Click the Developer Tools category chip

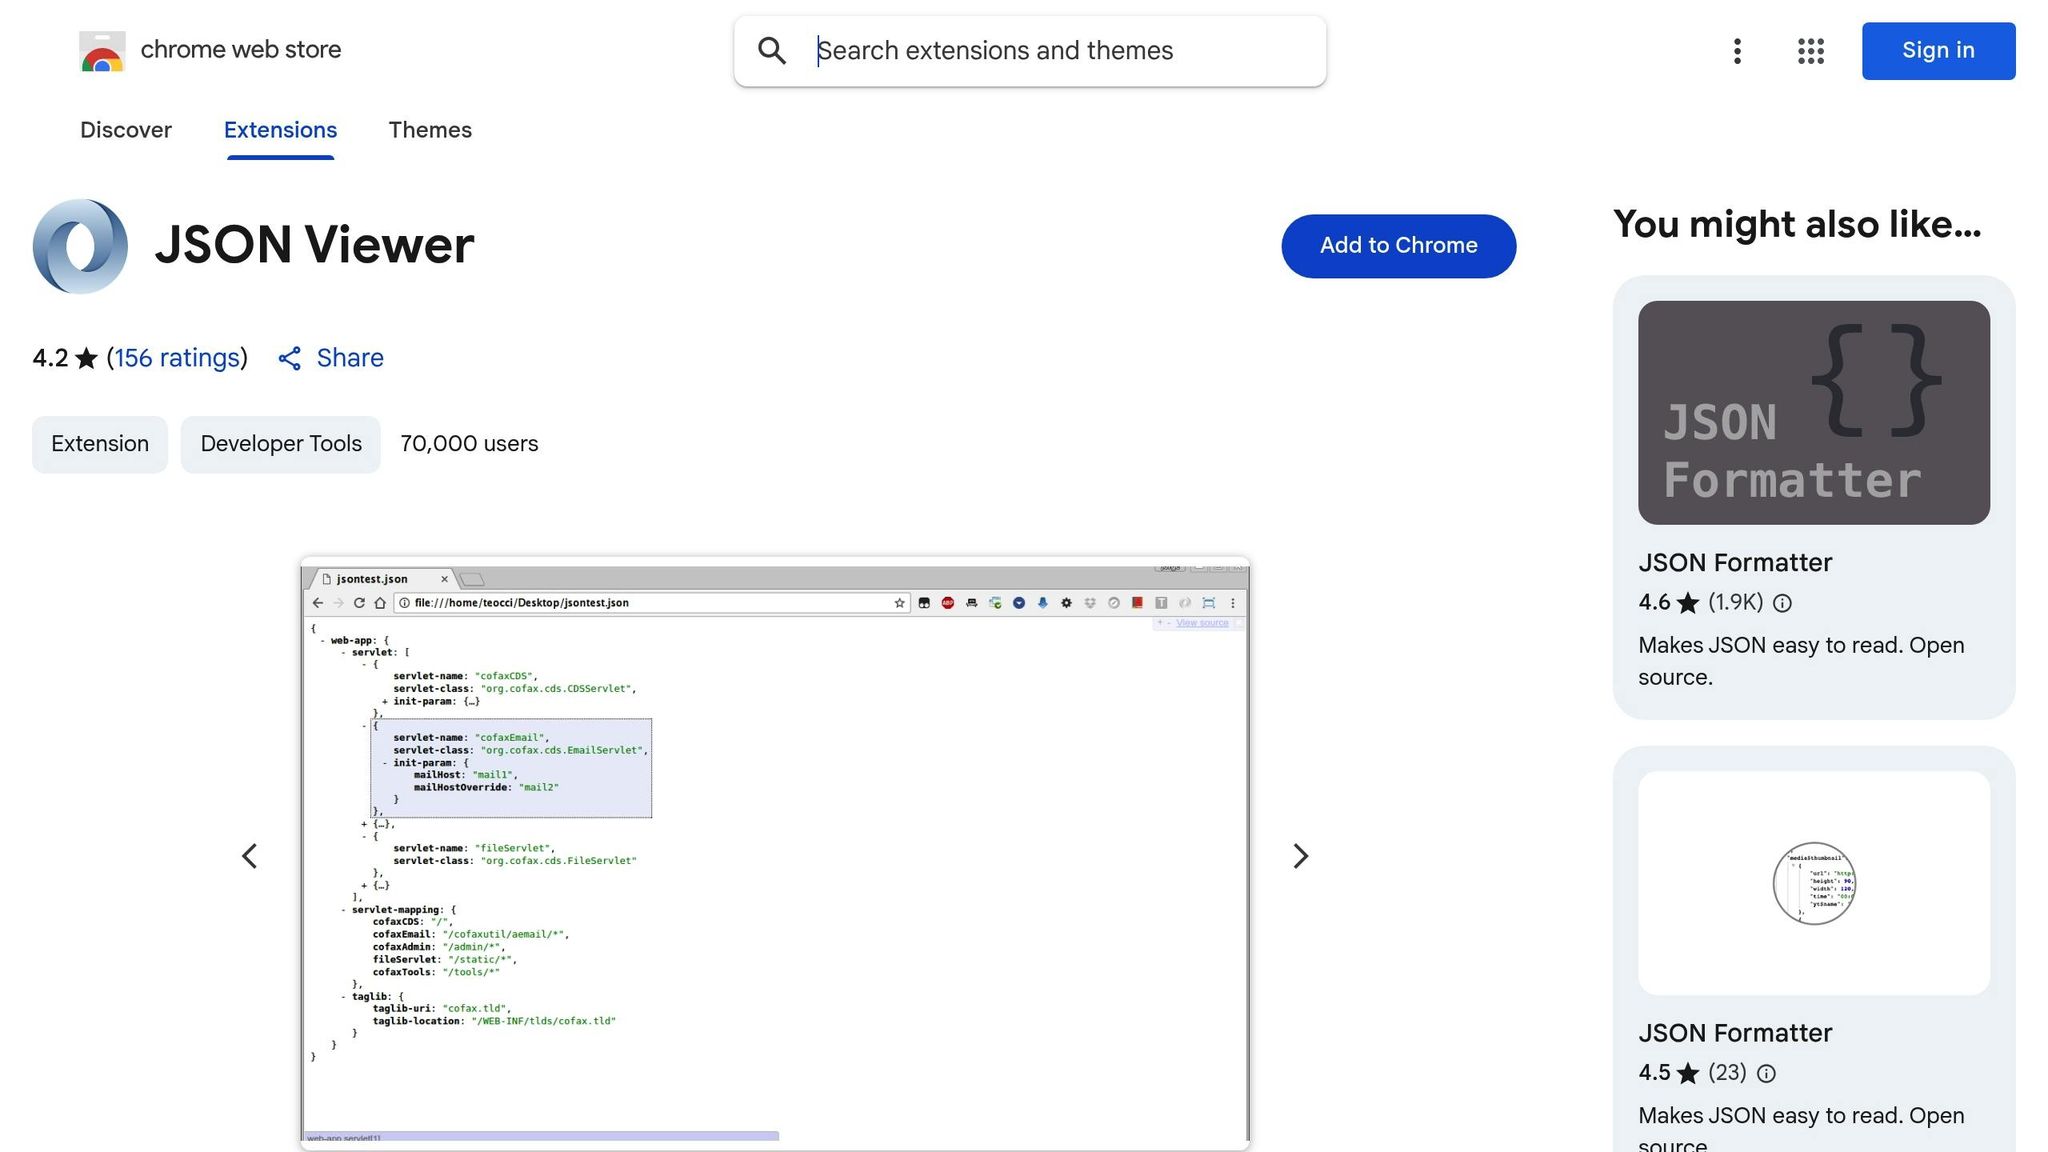(x=281, y=444)
